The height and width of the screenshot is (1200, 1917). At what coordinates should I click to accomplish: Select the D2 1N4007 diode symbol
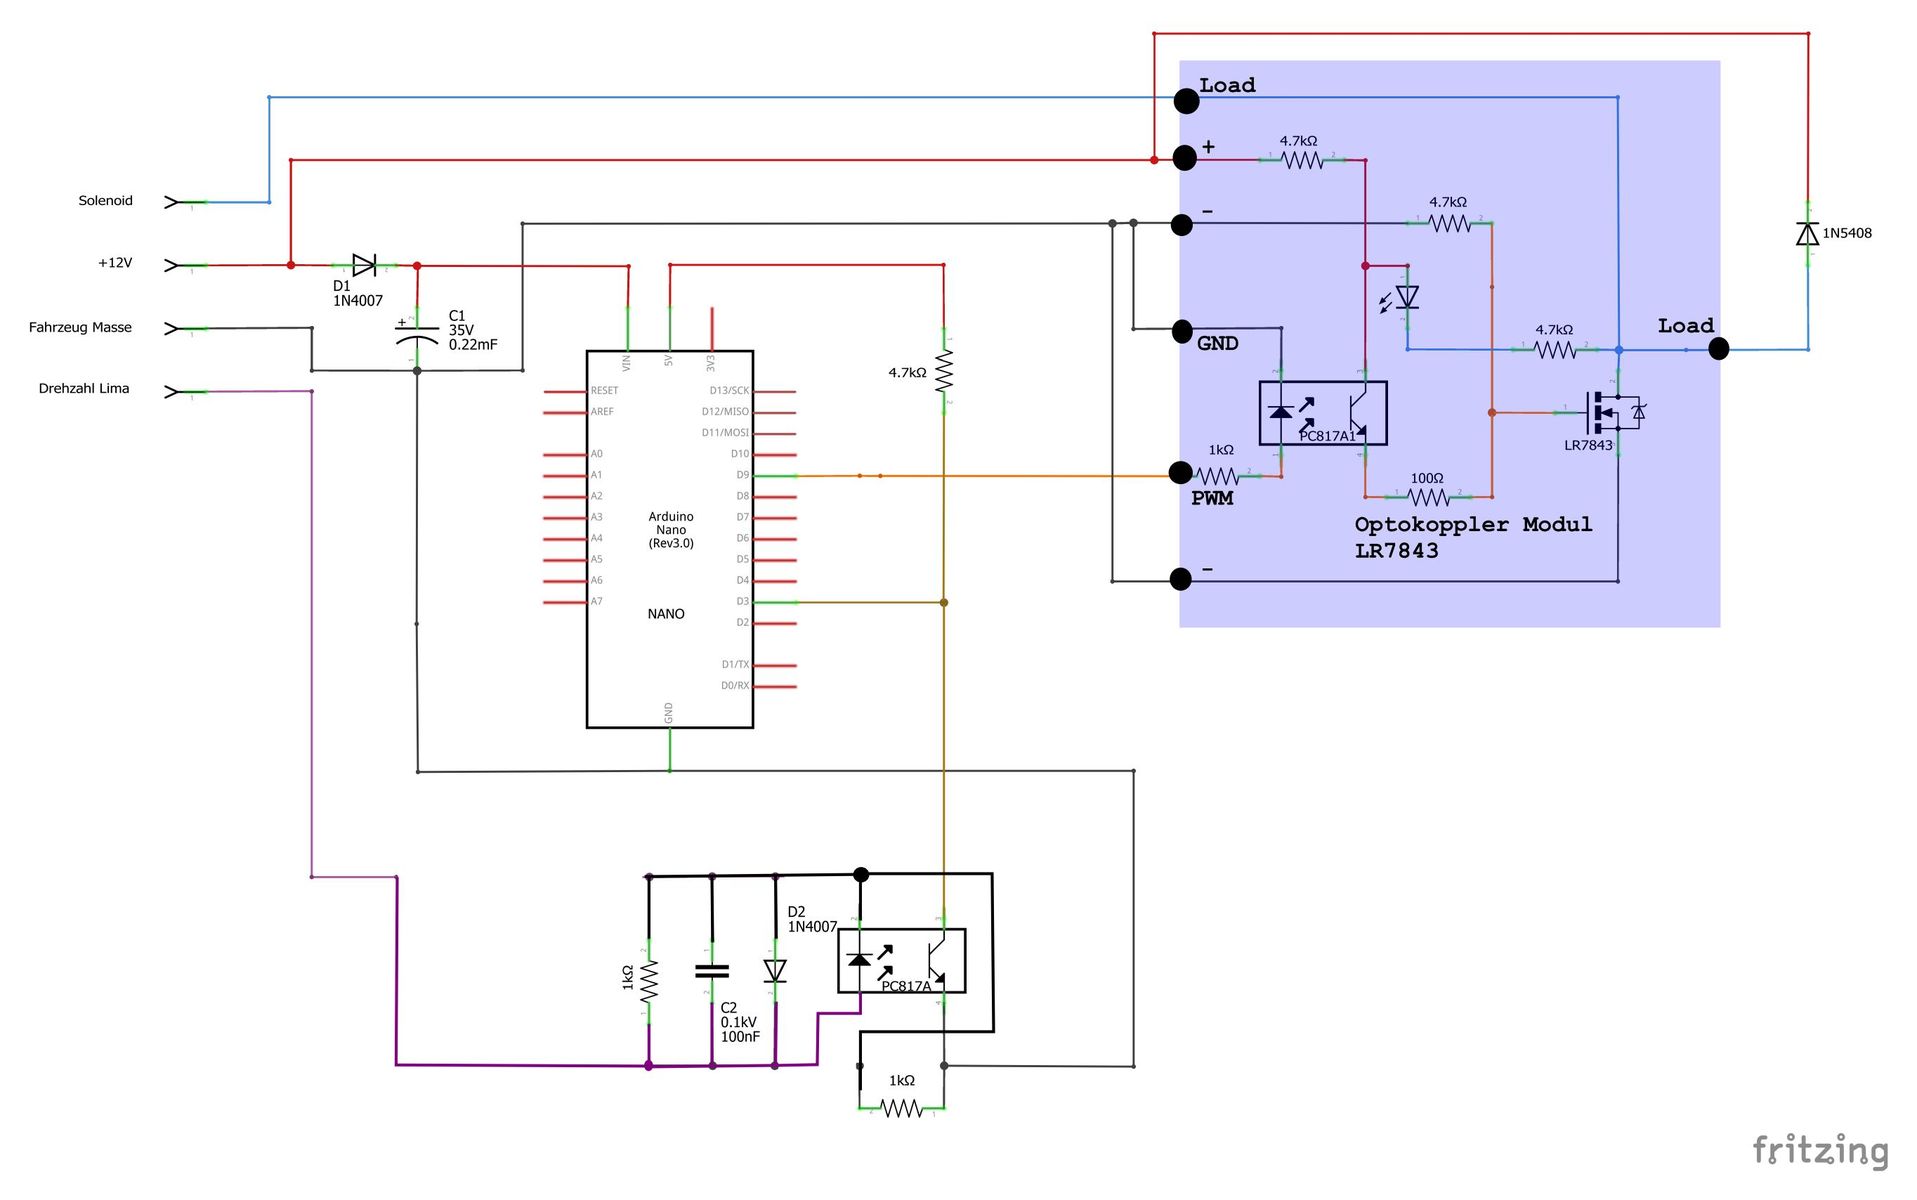(775, 971)
